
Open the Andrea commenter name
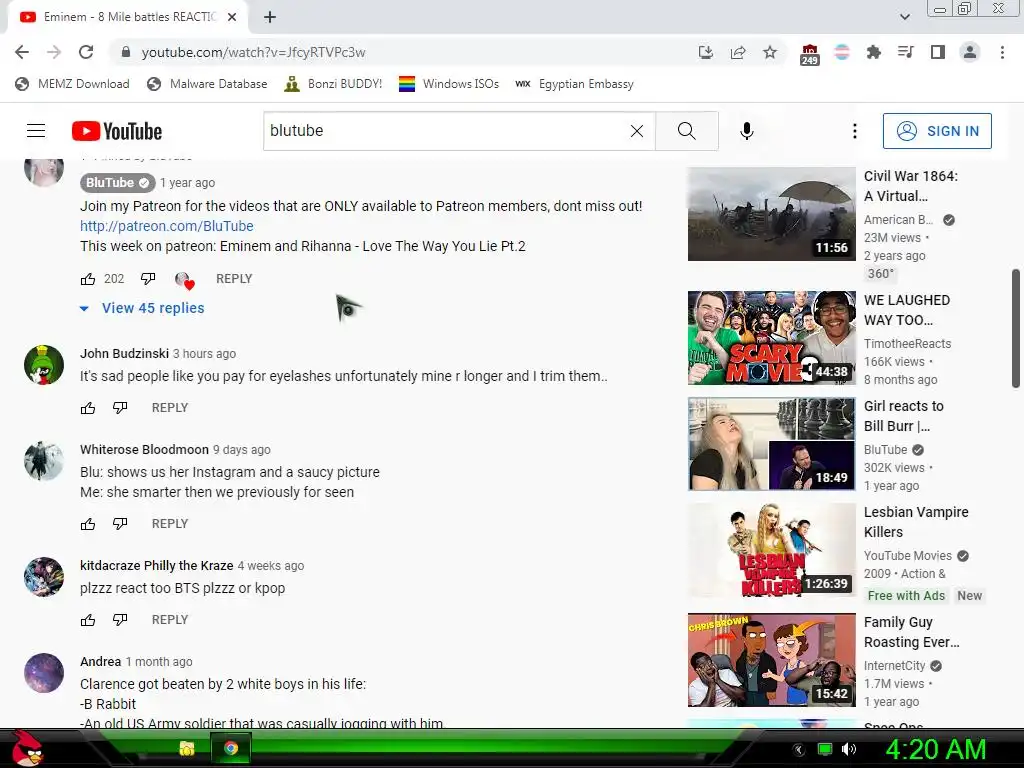tap(101, 662)
